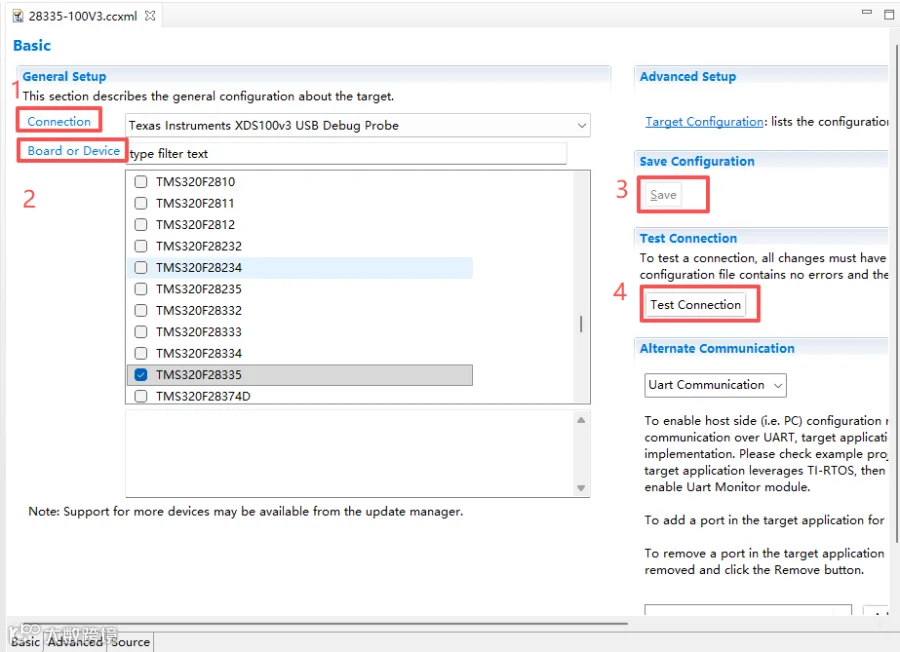The width and height of the screenshot is (900, 652).
Task: Switch to the Advanced tab
Action: (75, 642)
